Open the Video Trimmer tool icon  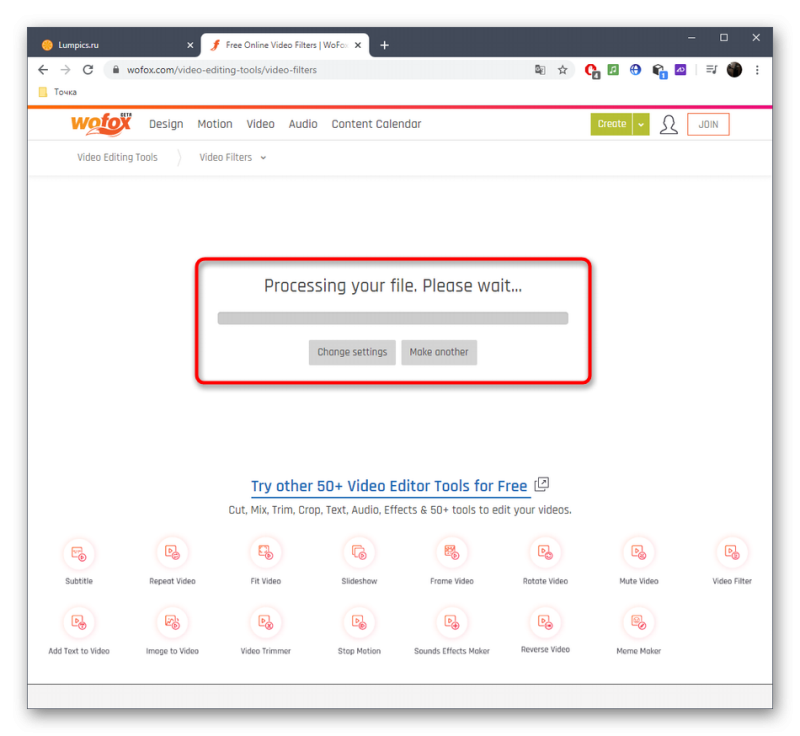265,622
